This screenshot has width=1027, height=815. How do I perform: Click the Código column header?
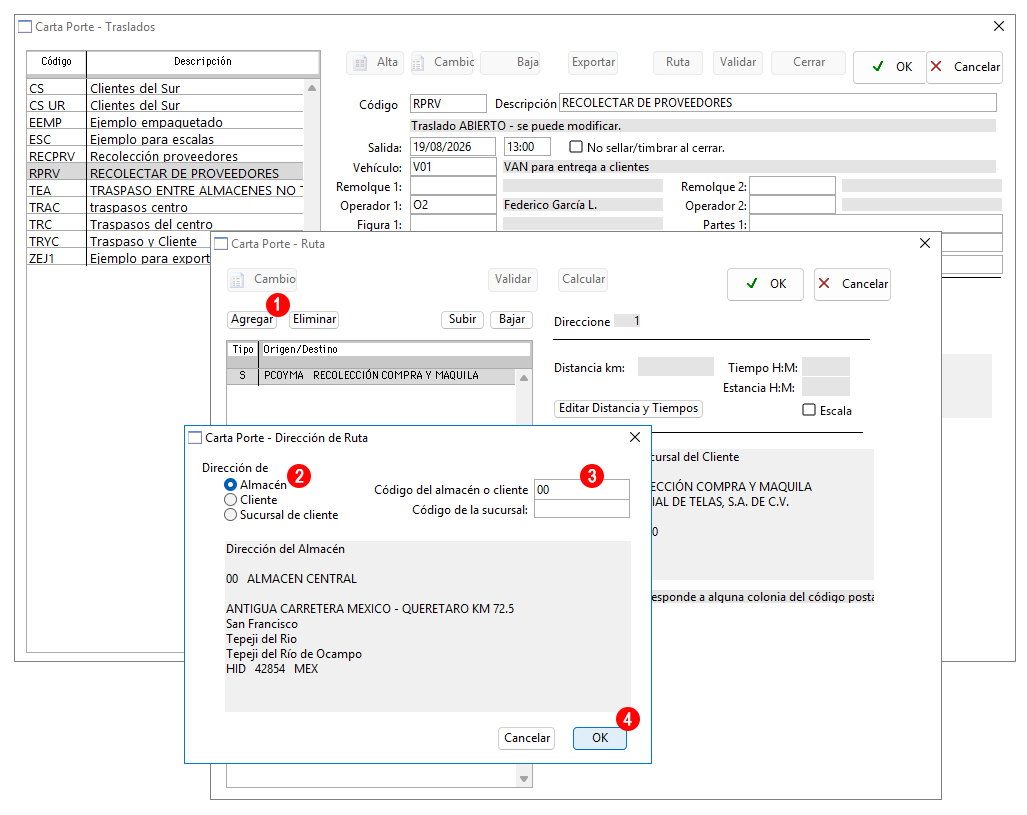pyautogui.click(x=56, y=63)
